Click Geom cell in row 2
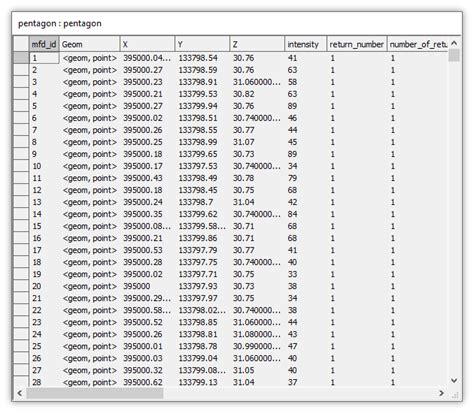Screen dimensions: 474x413 click(x=90, y=70)
